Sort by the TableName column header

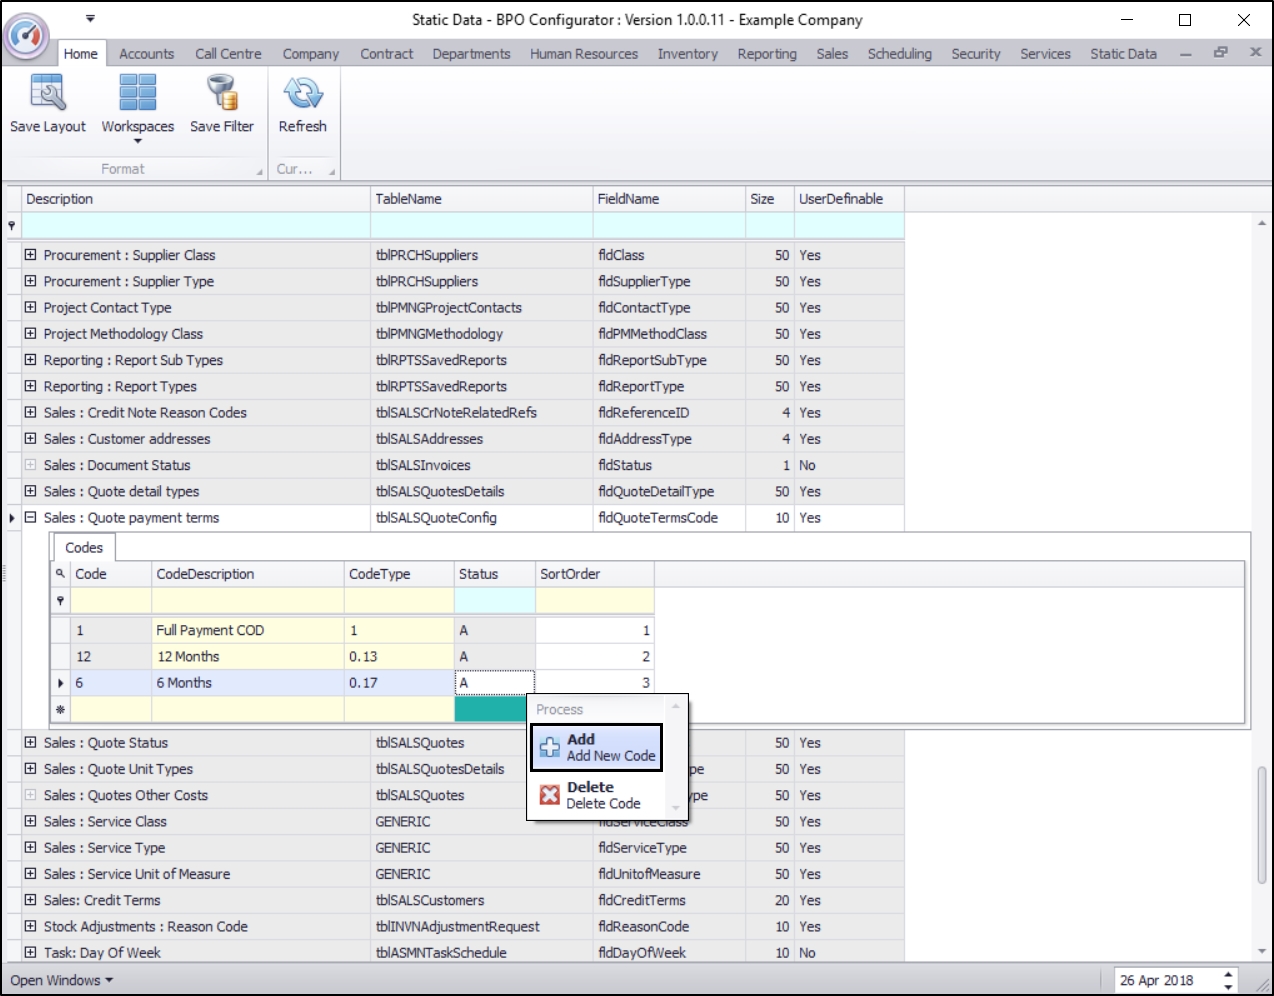tap(480, 199)
